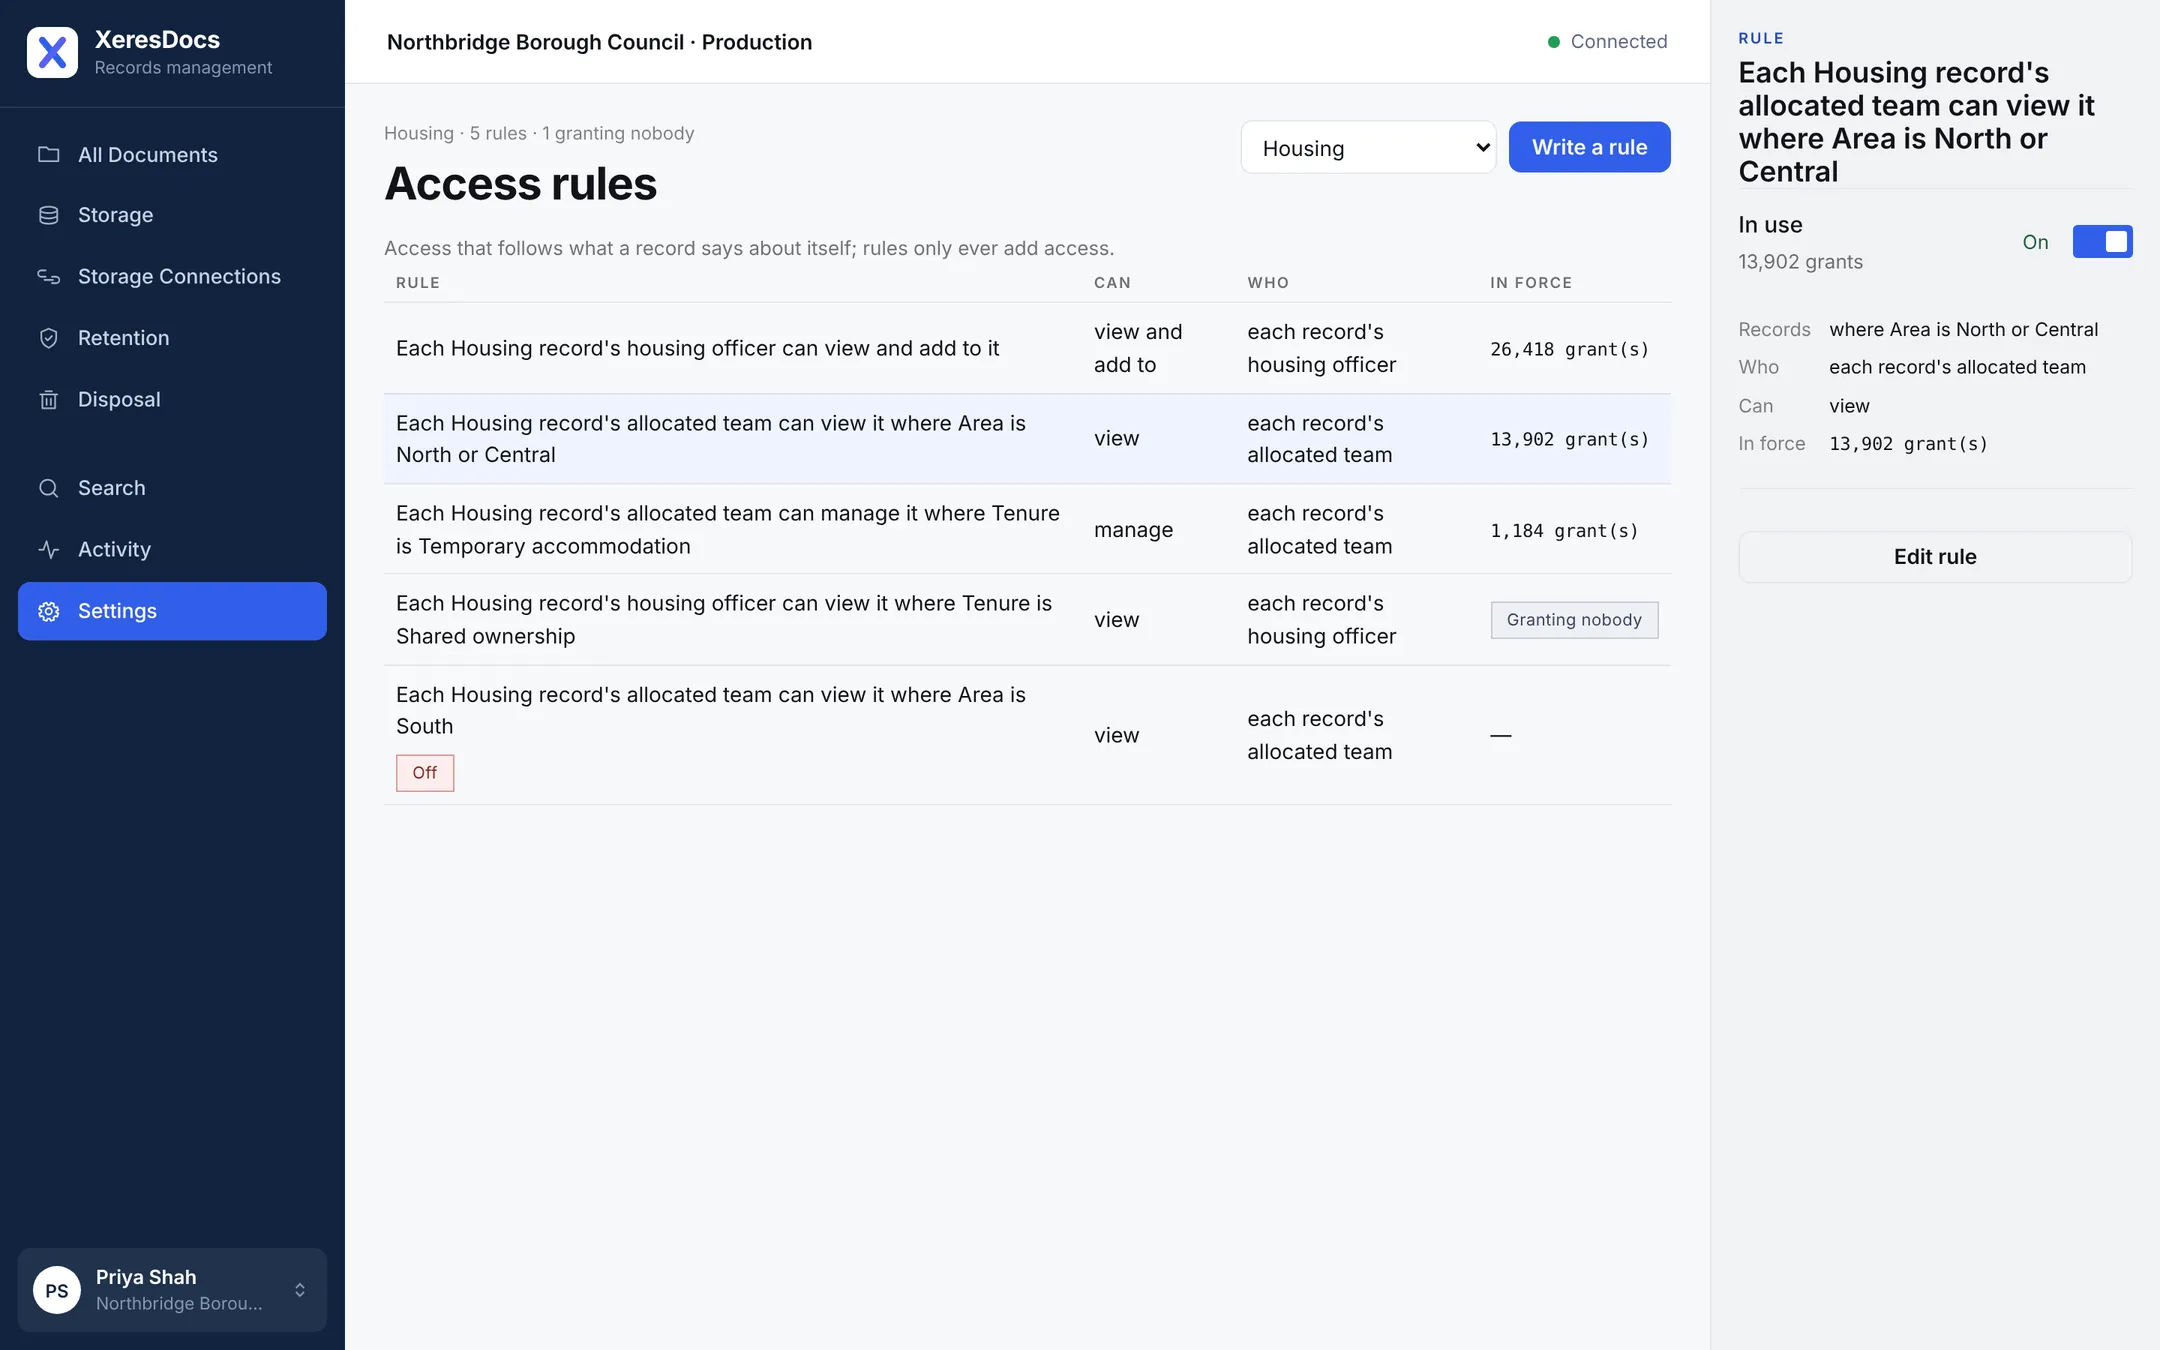This screenshot has height=1350, width=2160.
Task: Select the Shared ownership view rule
Action: pos(1027,620)
